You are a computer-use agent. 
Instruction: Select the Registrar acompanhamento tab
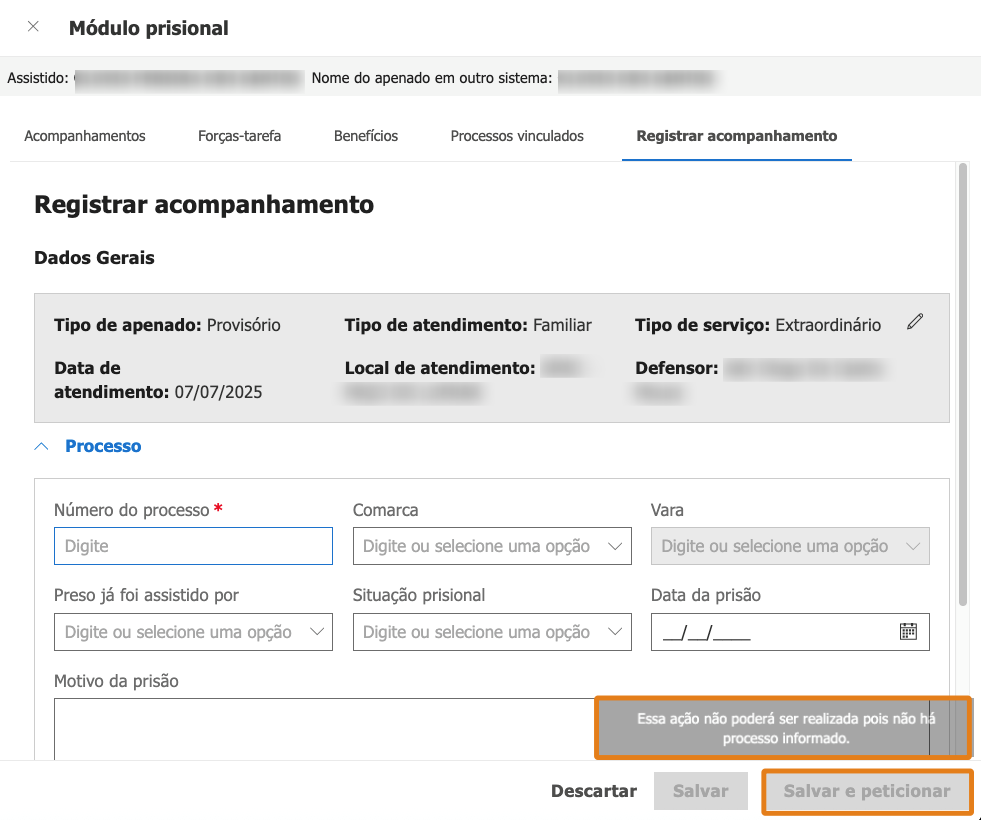tap(736, 136)
